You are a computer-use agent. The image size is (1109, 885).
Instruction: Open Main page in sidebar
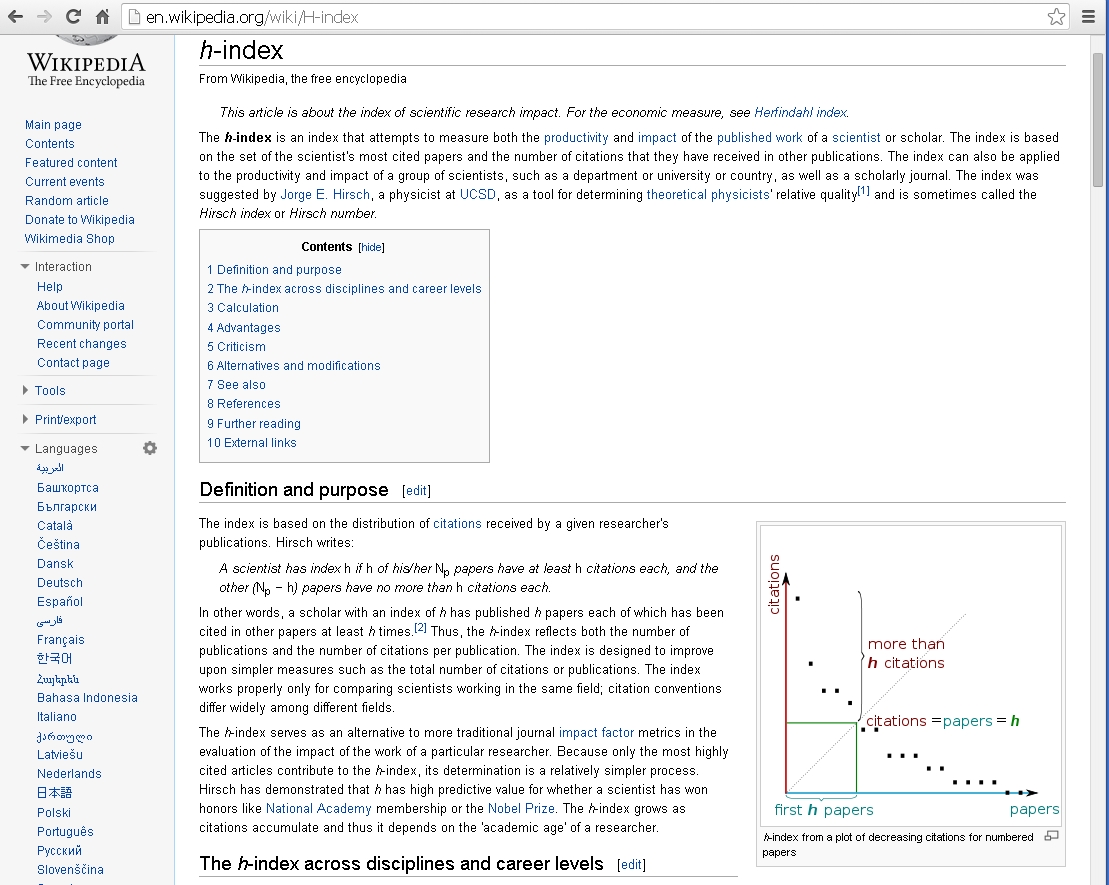tap(53, 125)
